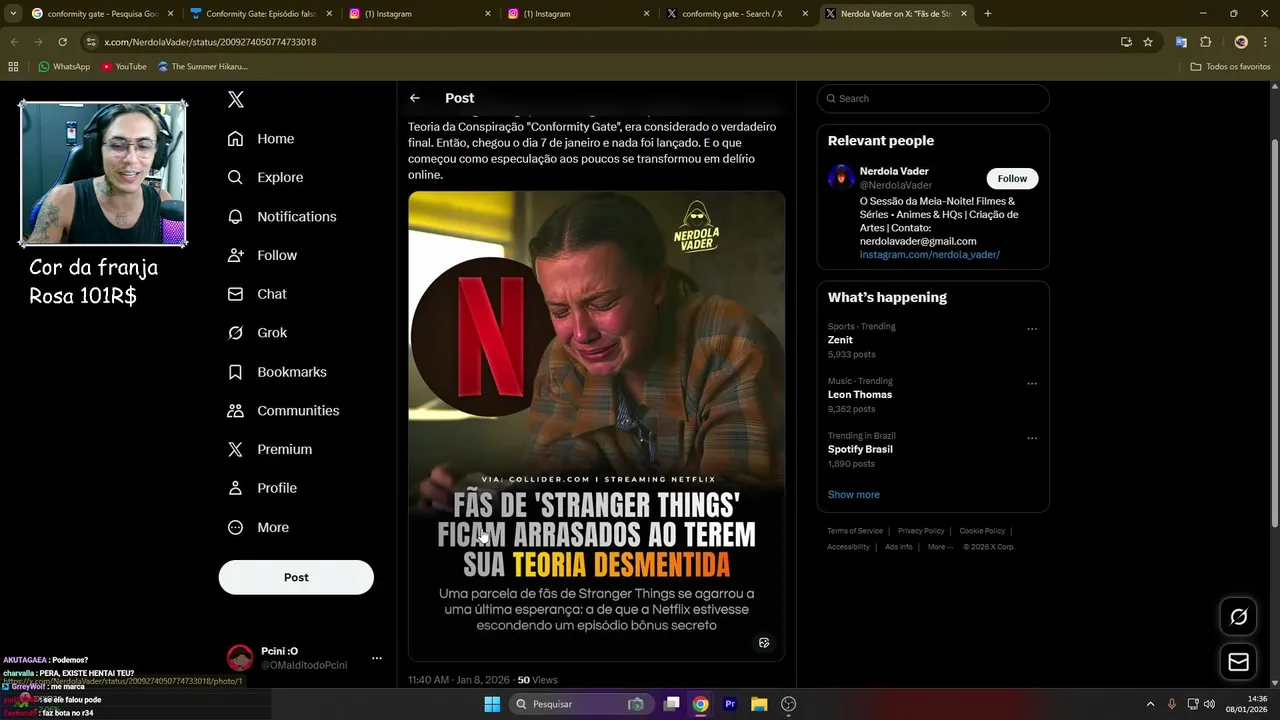Open the Explore page
Viewport: 1280px width, 720px height.
(x=265, y=177)
